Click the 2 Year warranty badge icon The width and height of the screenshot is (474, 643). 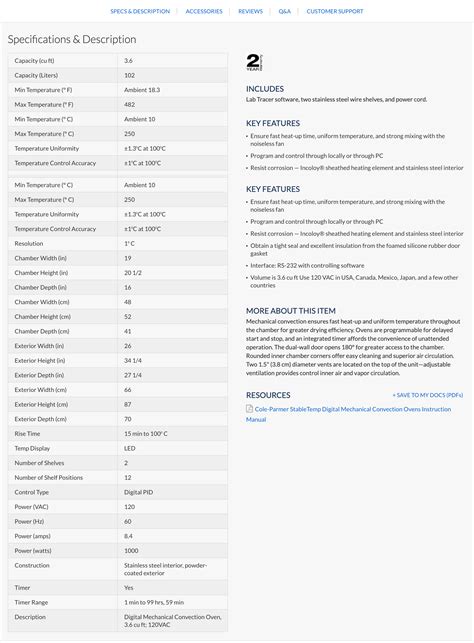point(254,62)
